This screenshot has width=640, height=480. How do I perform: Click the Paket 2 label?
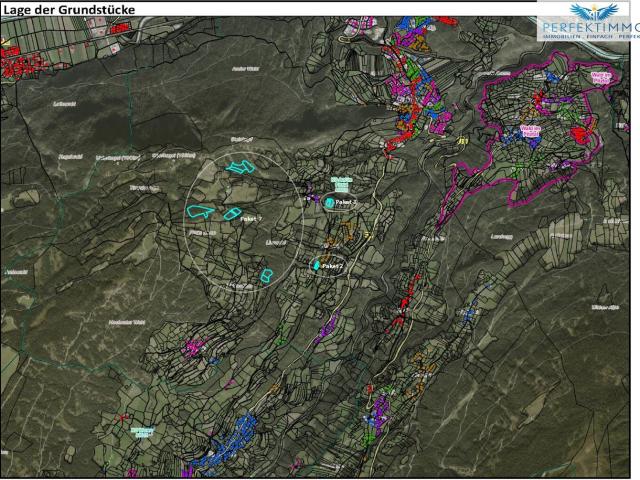(x=333, y=266)
